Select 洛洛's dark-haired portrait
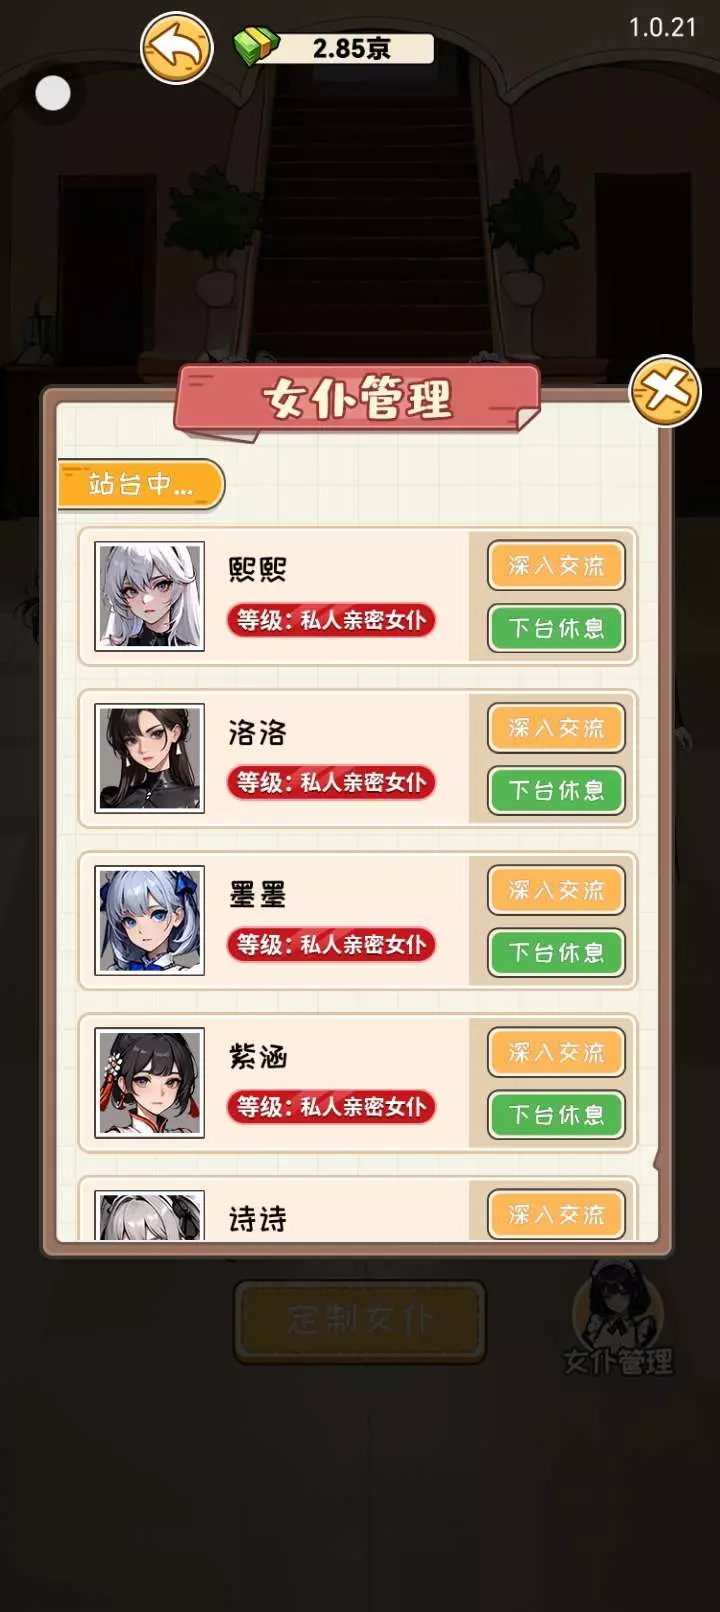Screen dimensions: 720x1612 (x=150, y=758)
